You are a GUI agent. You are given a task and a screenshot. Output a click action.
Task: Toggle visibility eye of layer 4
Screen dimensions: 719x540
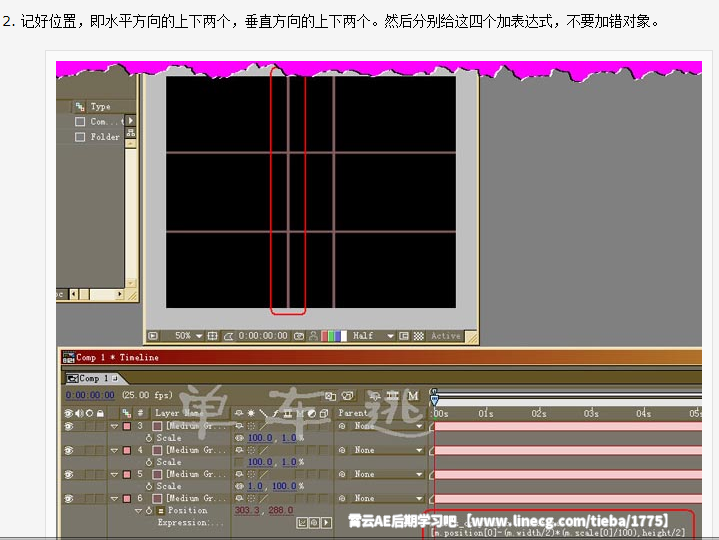click(x=69, y=450)
